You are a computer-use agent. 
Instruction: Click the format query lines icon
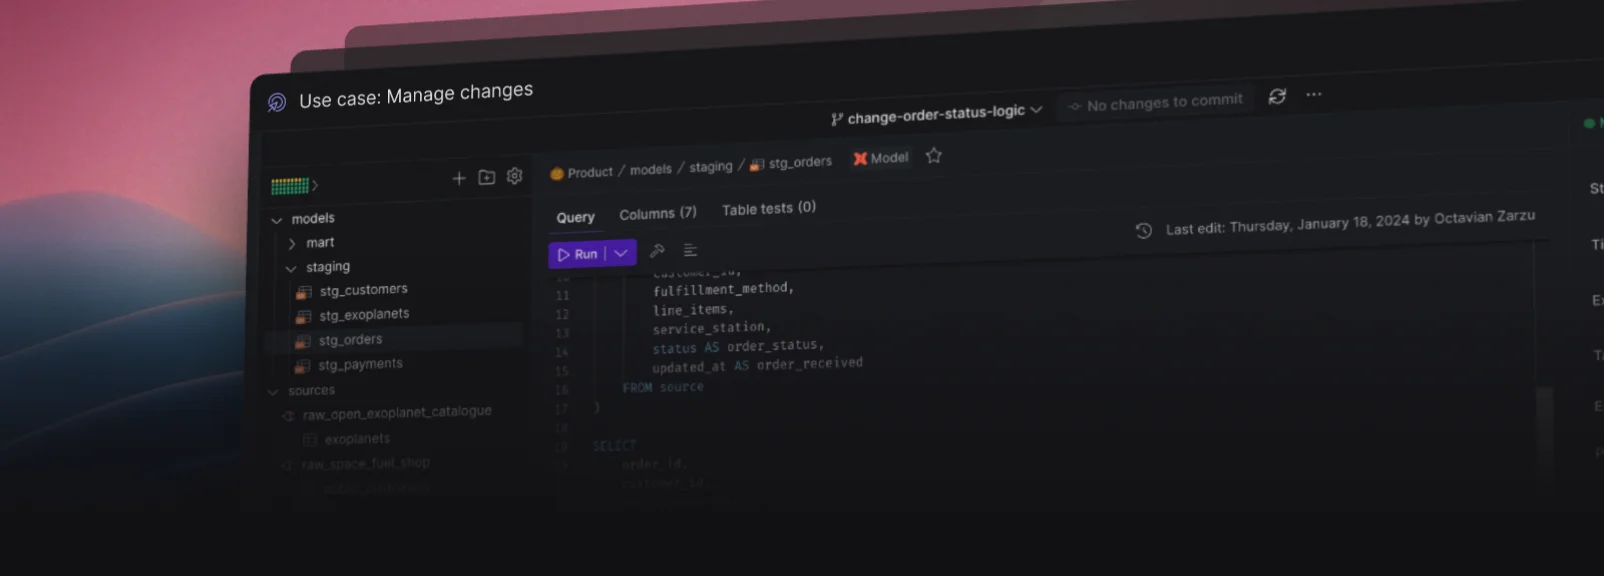click(690, 250)
